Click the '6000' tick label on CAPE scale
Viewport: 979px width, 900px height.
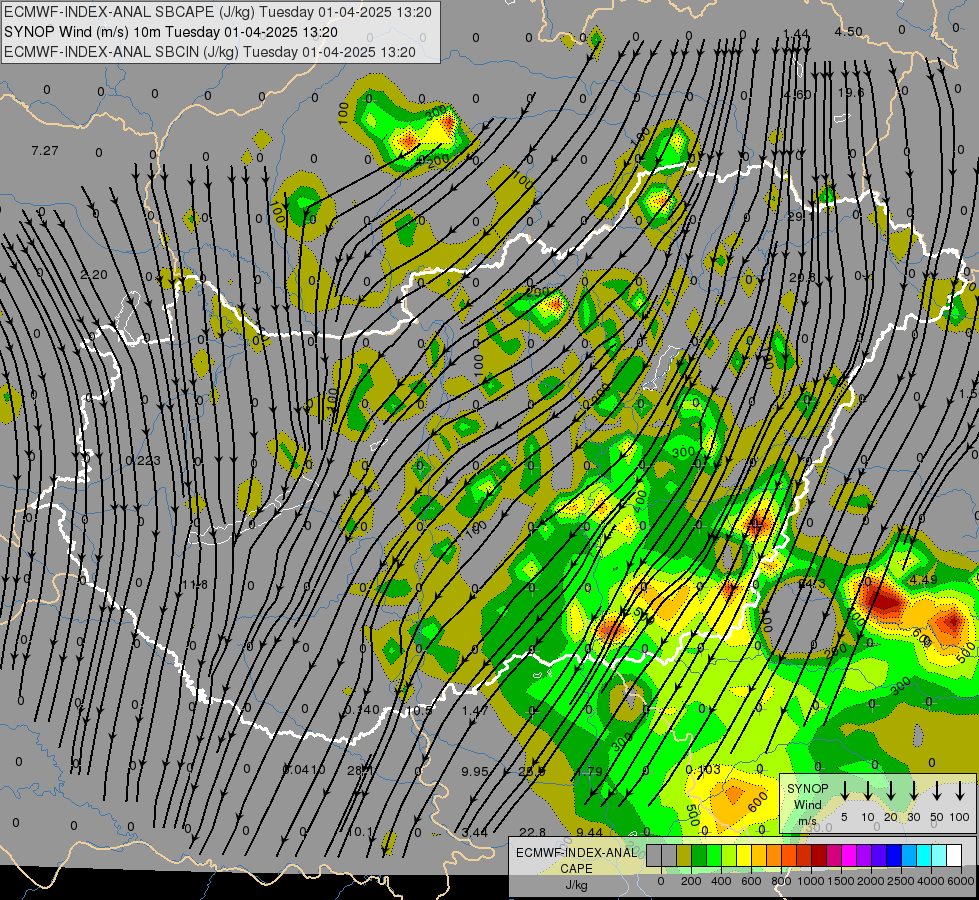[960, 881]
